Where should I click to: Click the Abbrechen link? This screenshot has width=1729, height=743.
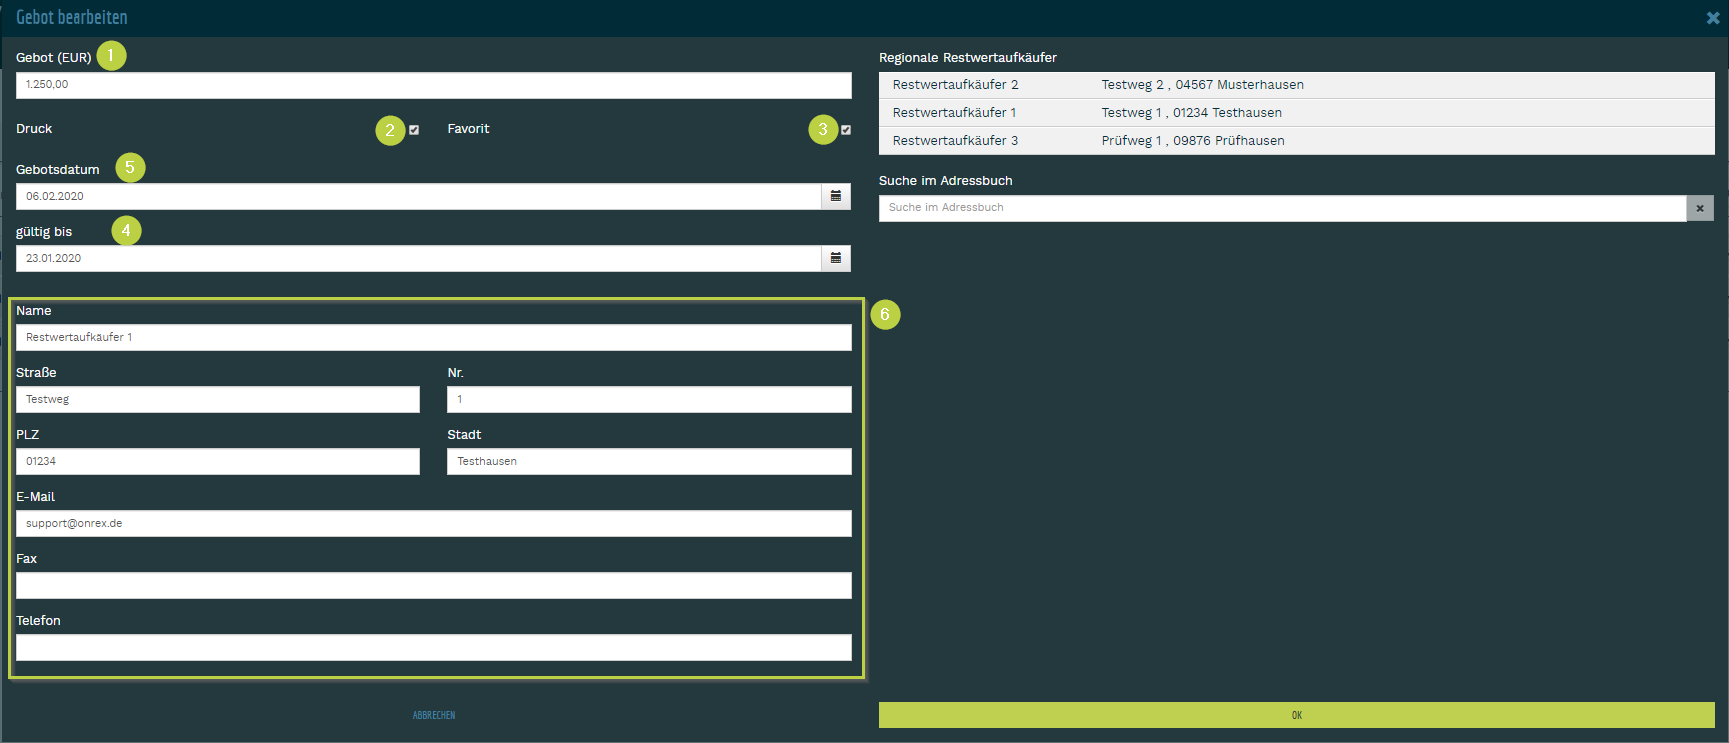(x=434, y=715)
